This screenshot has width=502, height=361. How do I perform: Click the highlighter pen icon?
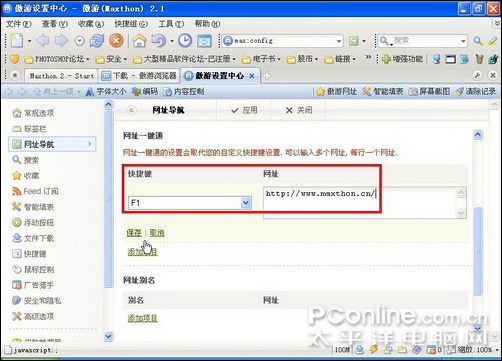pos(493,41)
